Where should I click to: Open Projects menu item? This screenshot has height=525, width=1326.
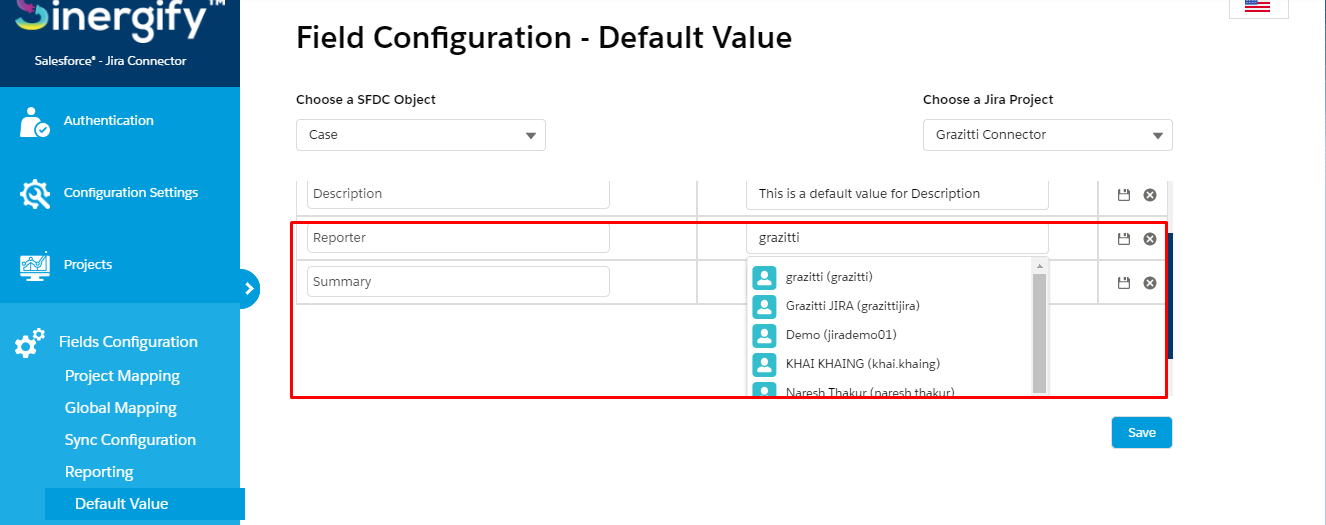pyautogui.click(x=87, y=265)
